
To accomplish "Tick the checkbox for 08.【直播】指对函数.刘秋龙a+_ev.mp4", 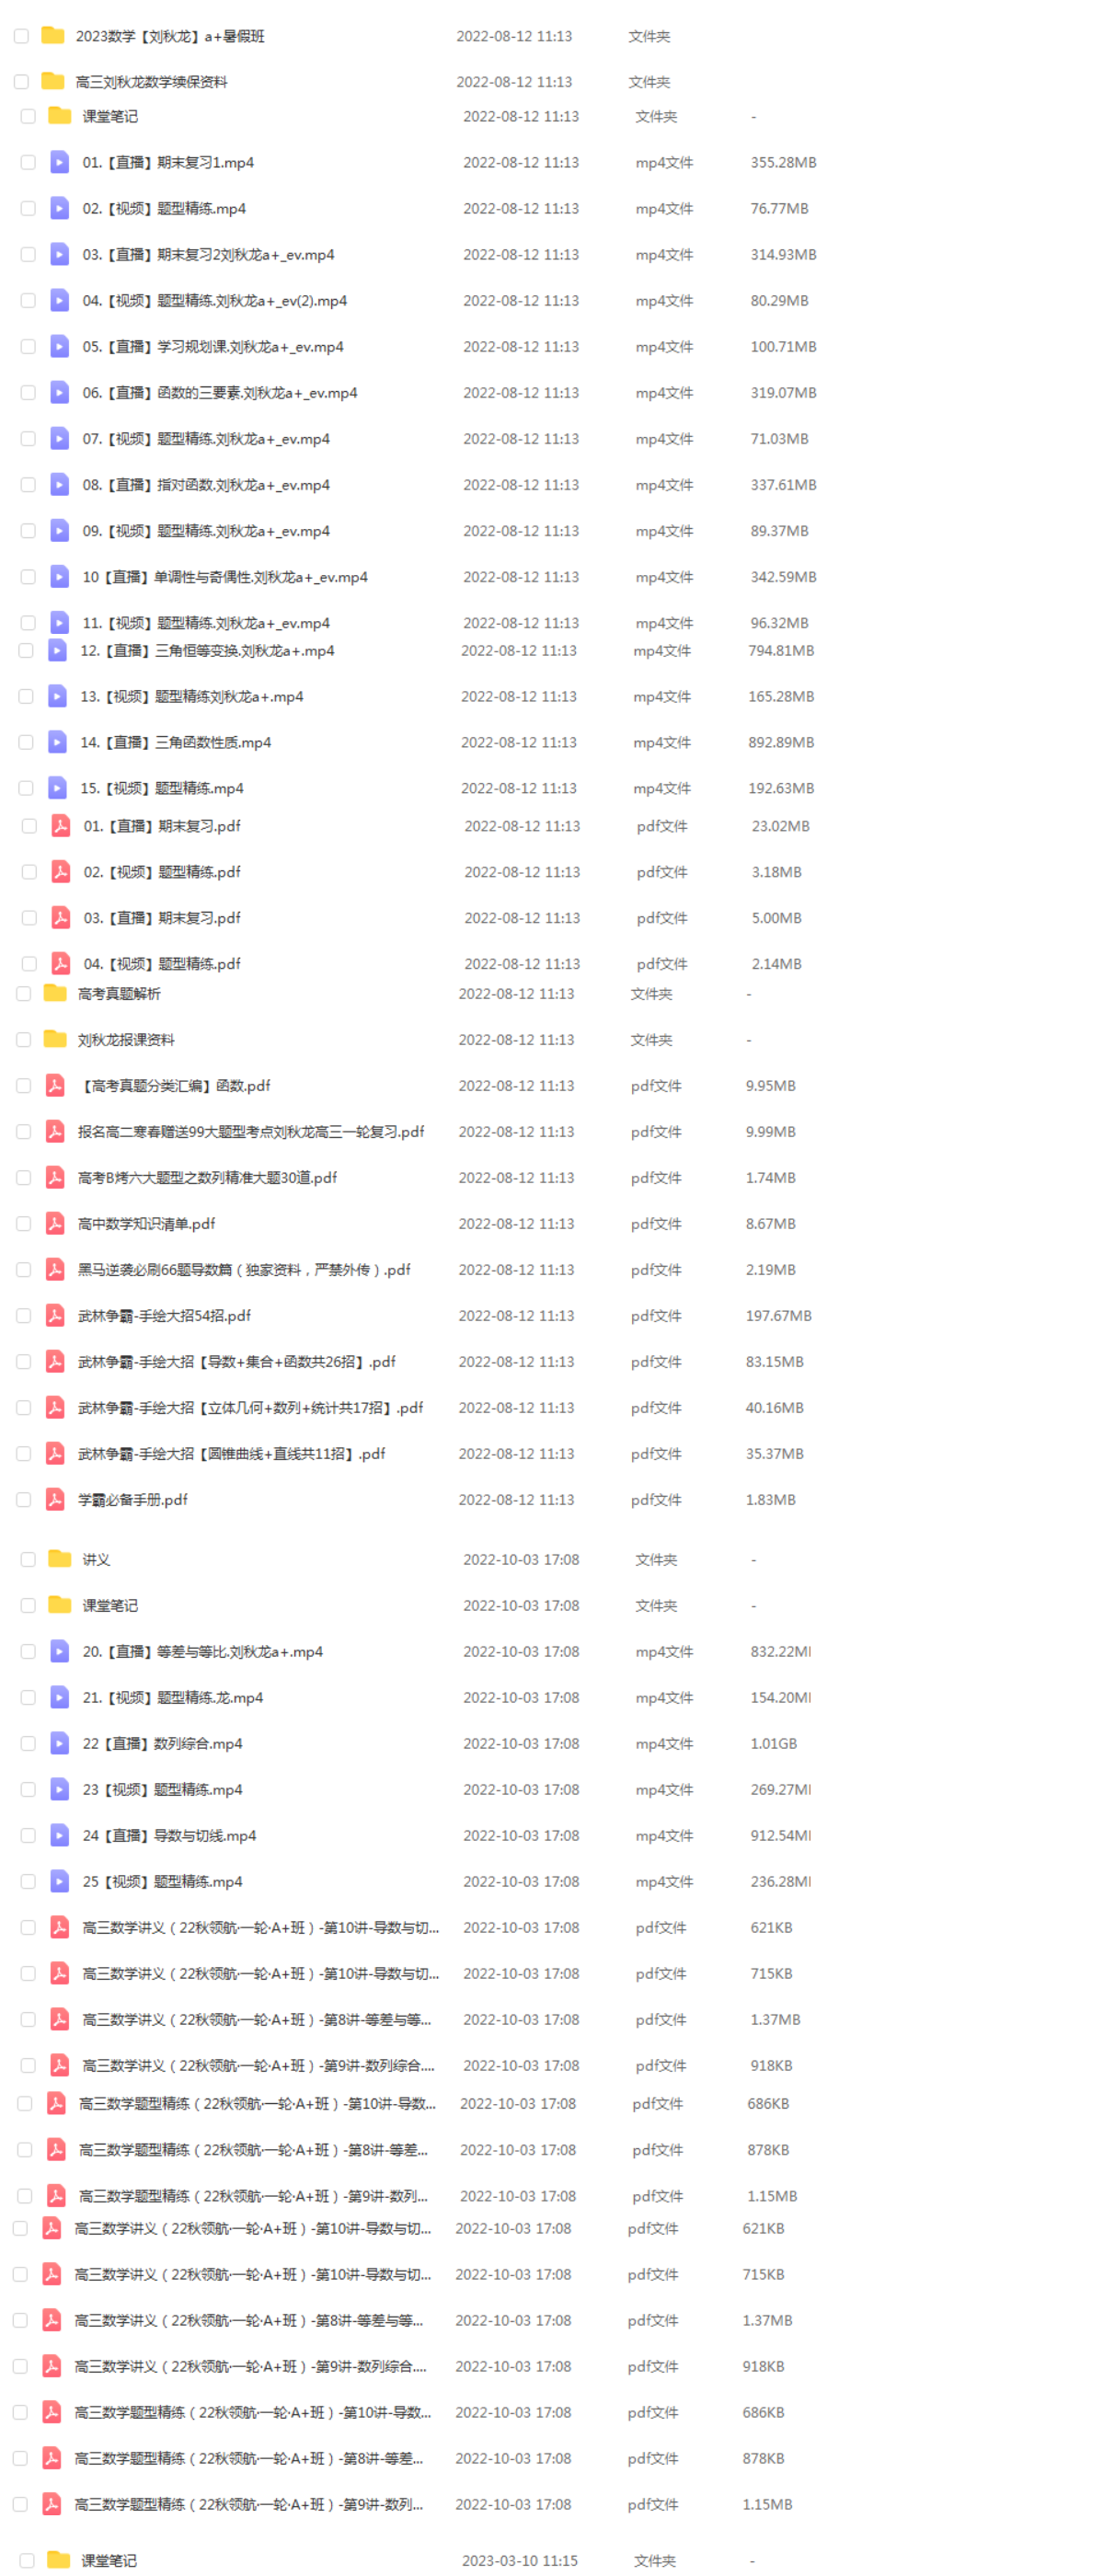I will 28,484.
